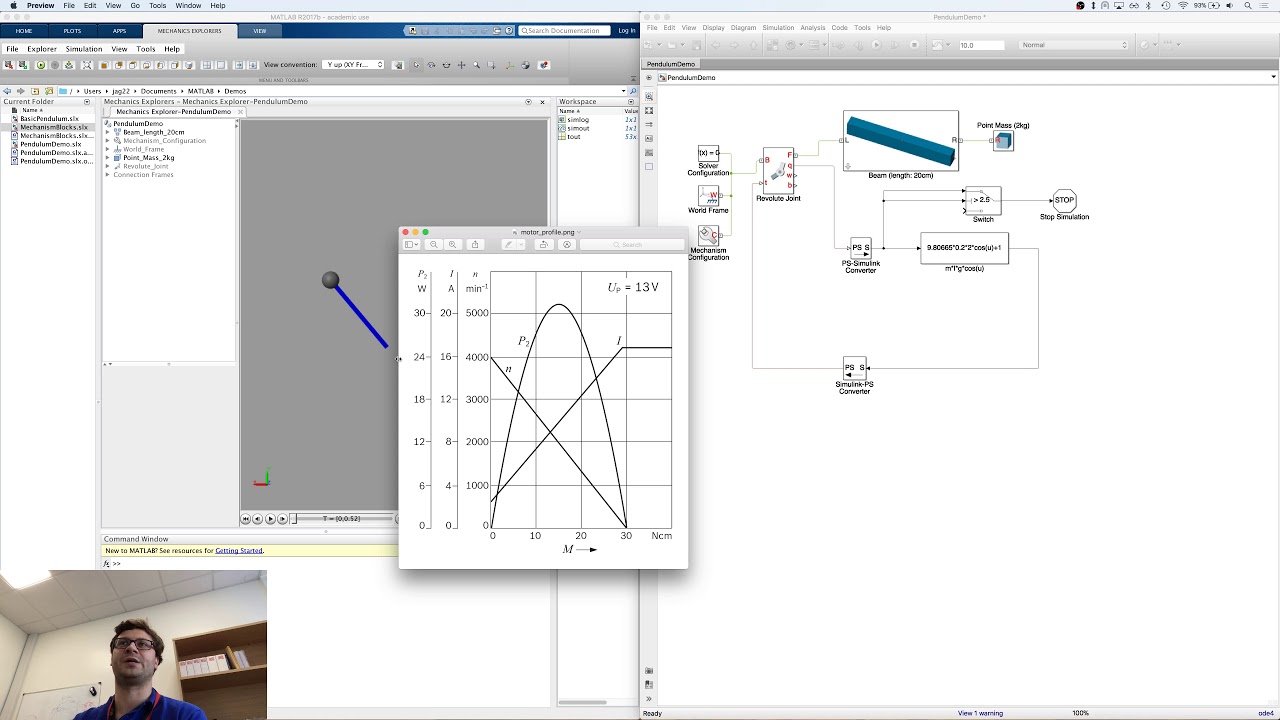Click play button in Mechanics Explorer playback
This screenshot has height=720, width=1280.
[270, 519]
